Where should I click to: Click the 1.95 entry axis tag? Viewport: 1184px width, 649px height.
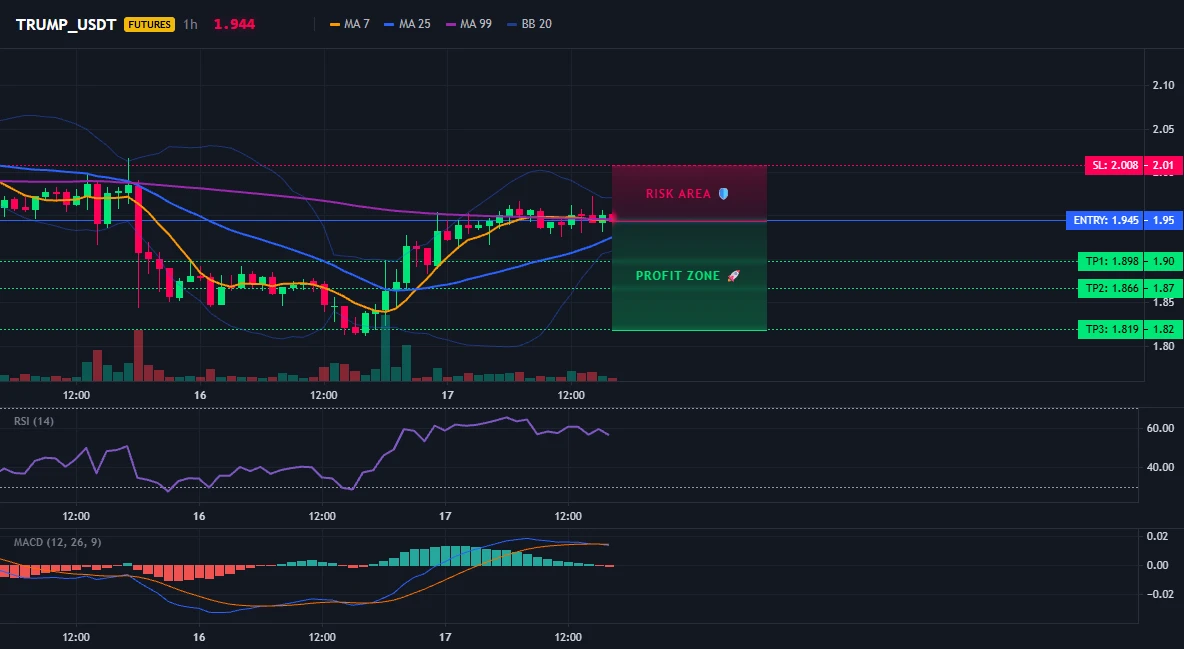pos(1164,221)
